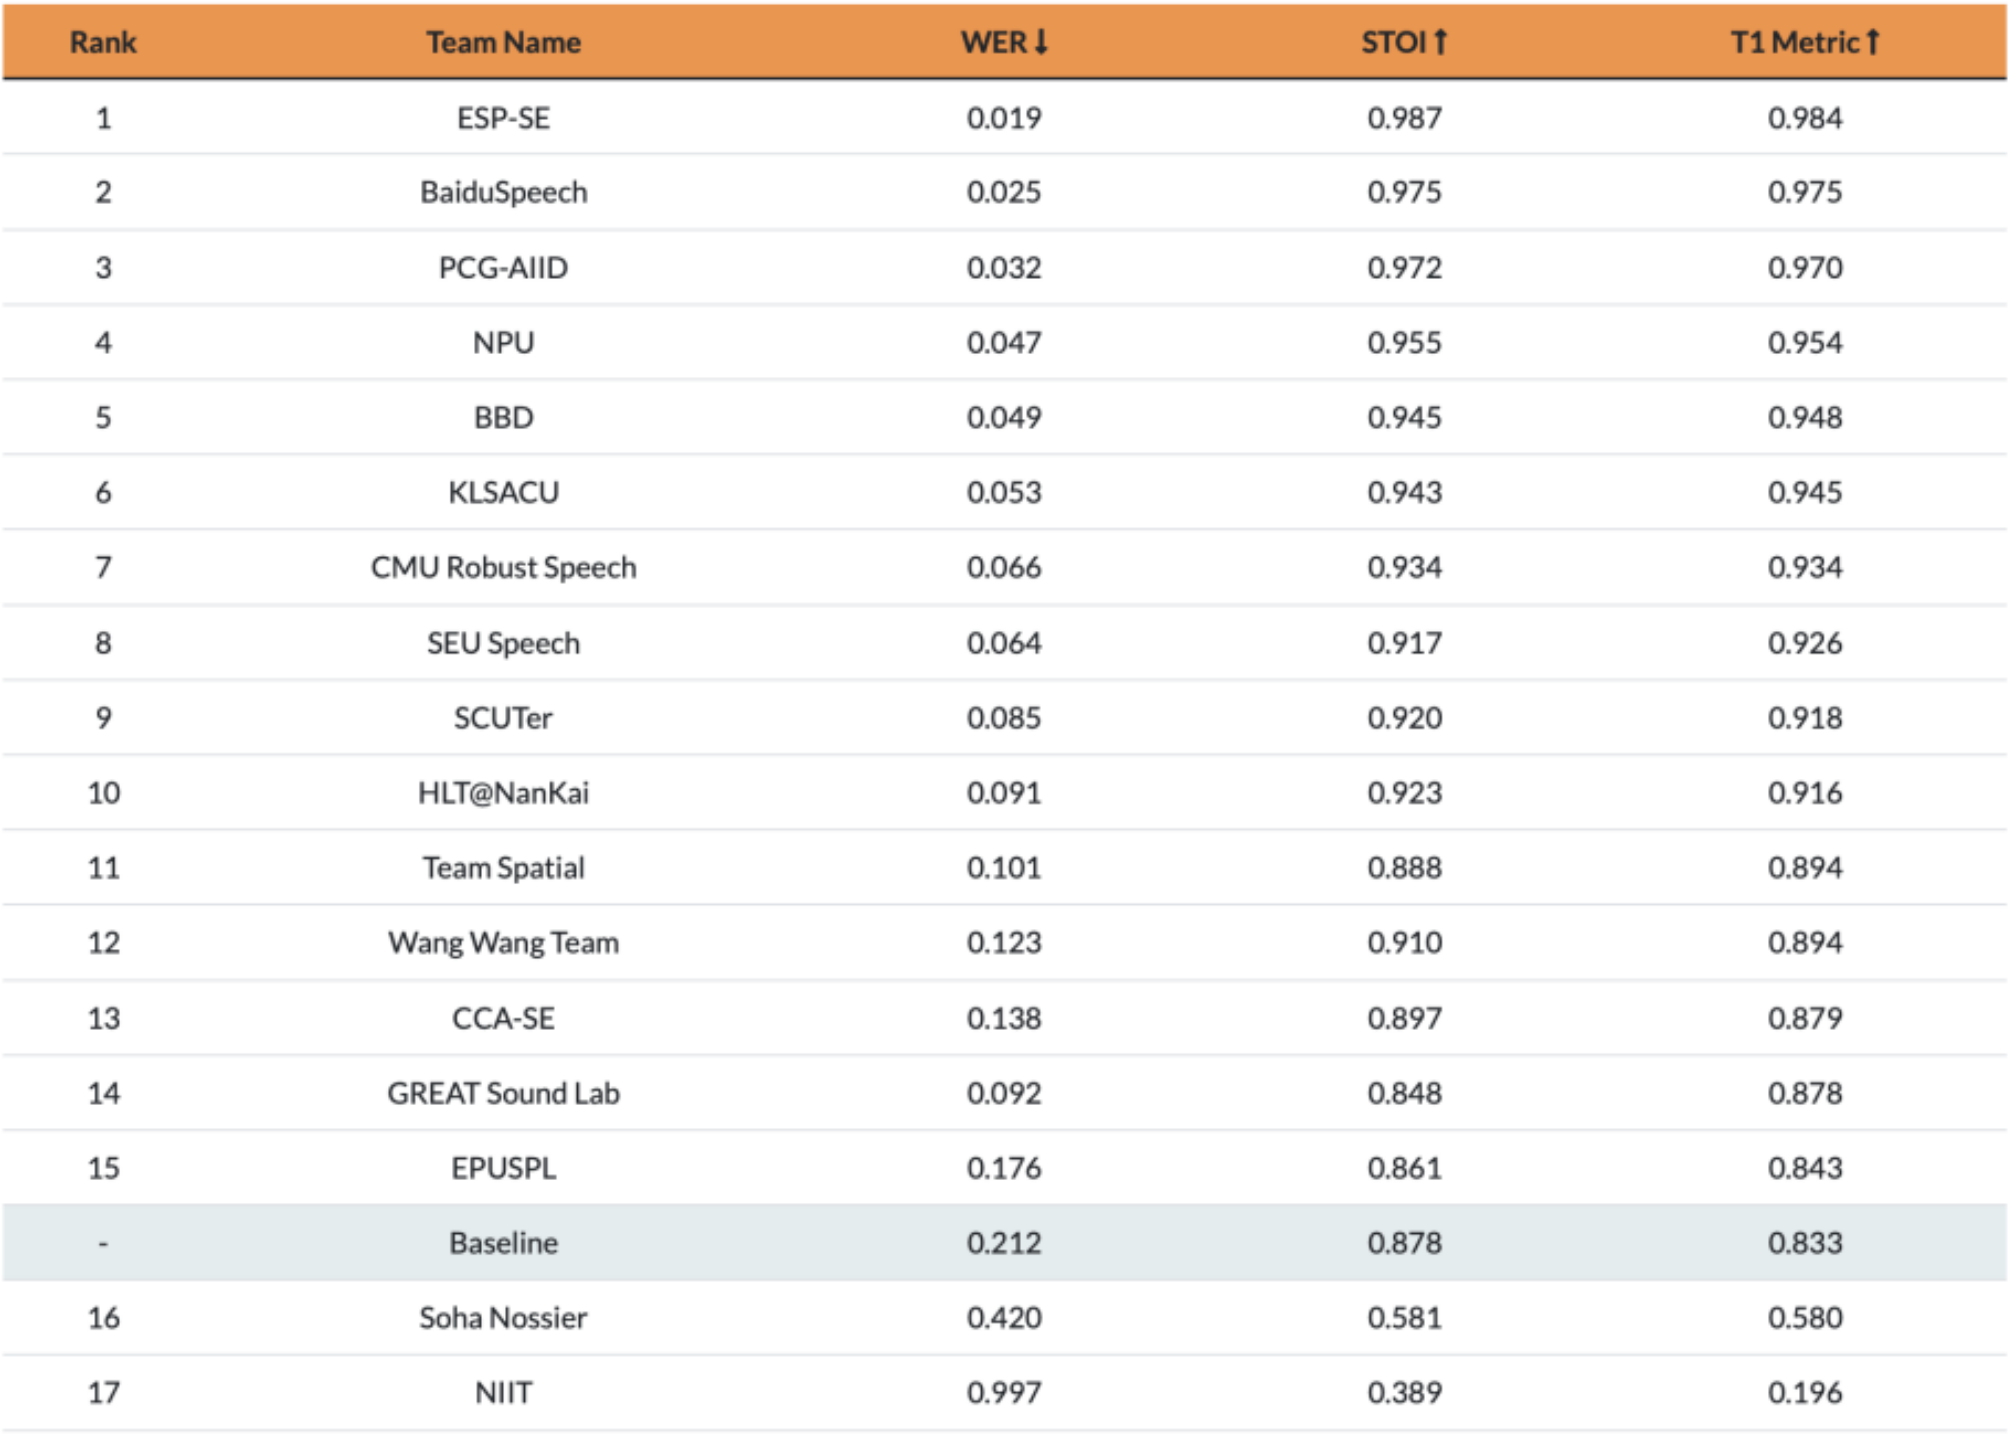The image size is (2016, 1440).
Task: Click GREAT Sound Lab STOI value 0.848
Action: 1404,1093
